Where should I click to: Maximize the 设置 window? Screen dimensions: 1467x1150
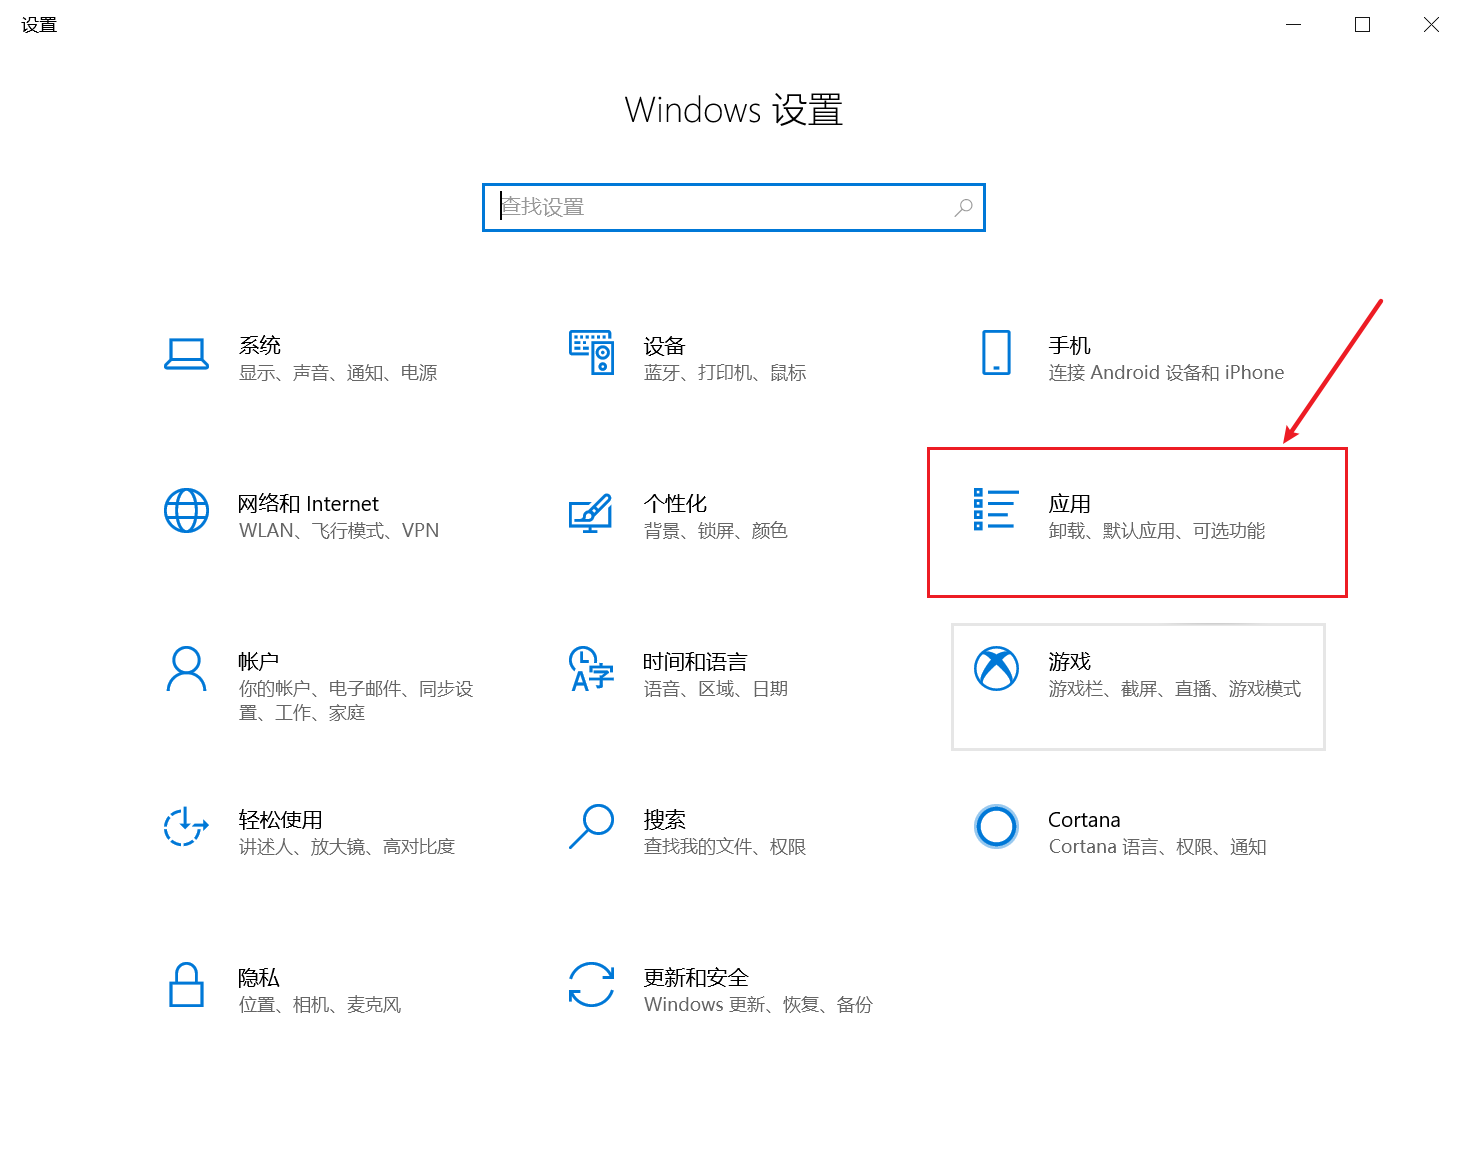point(1362,25)
